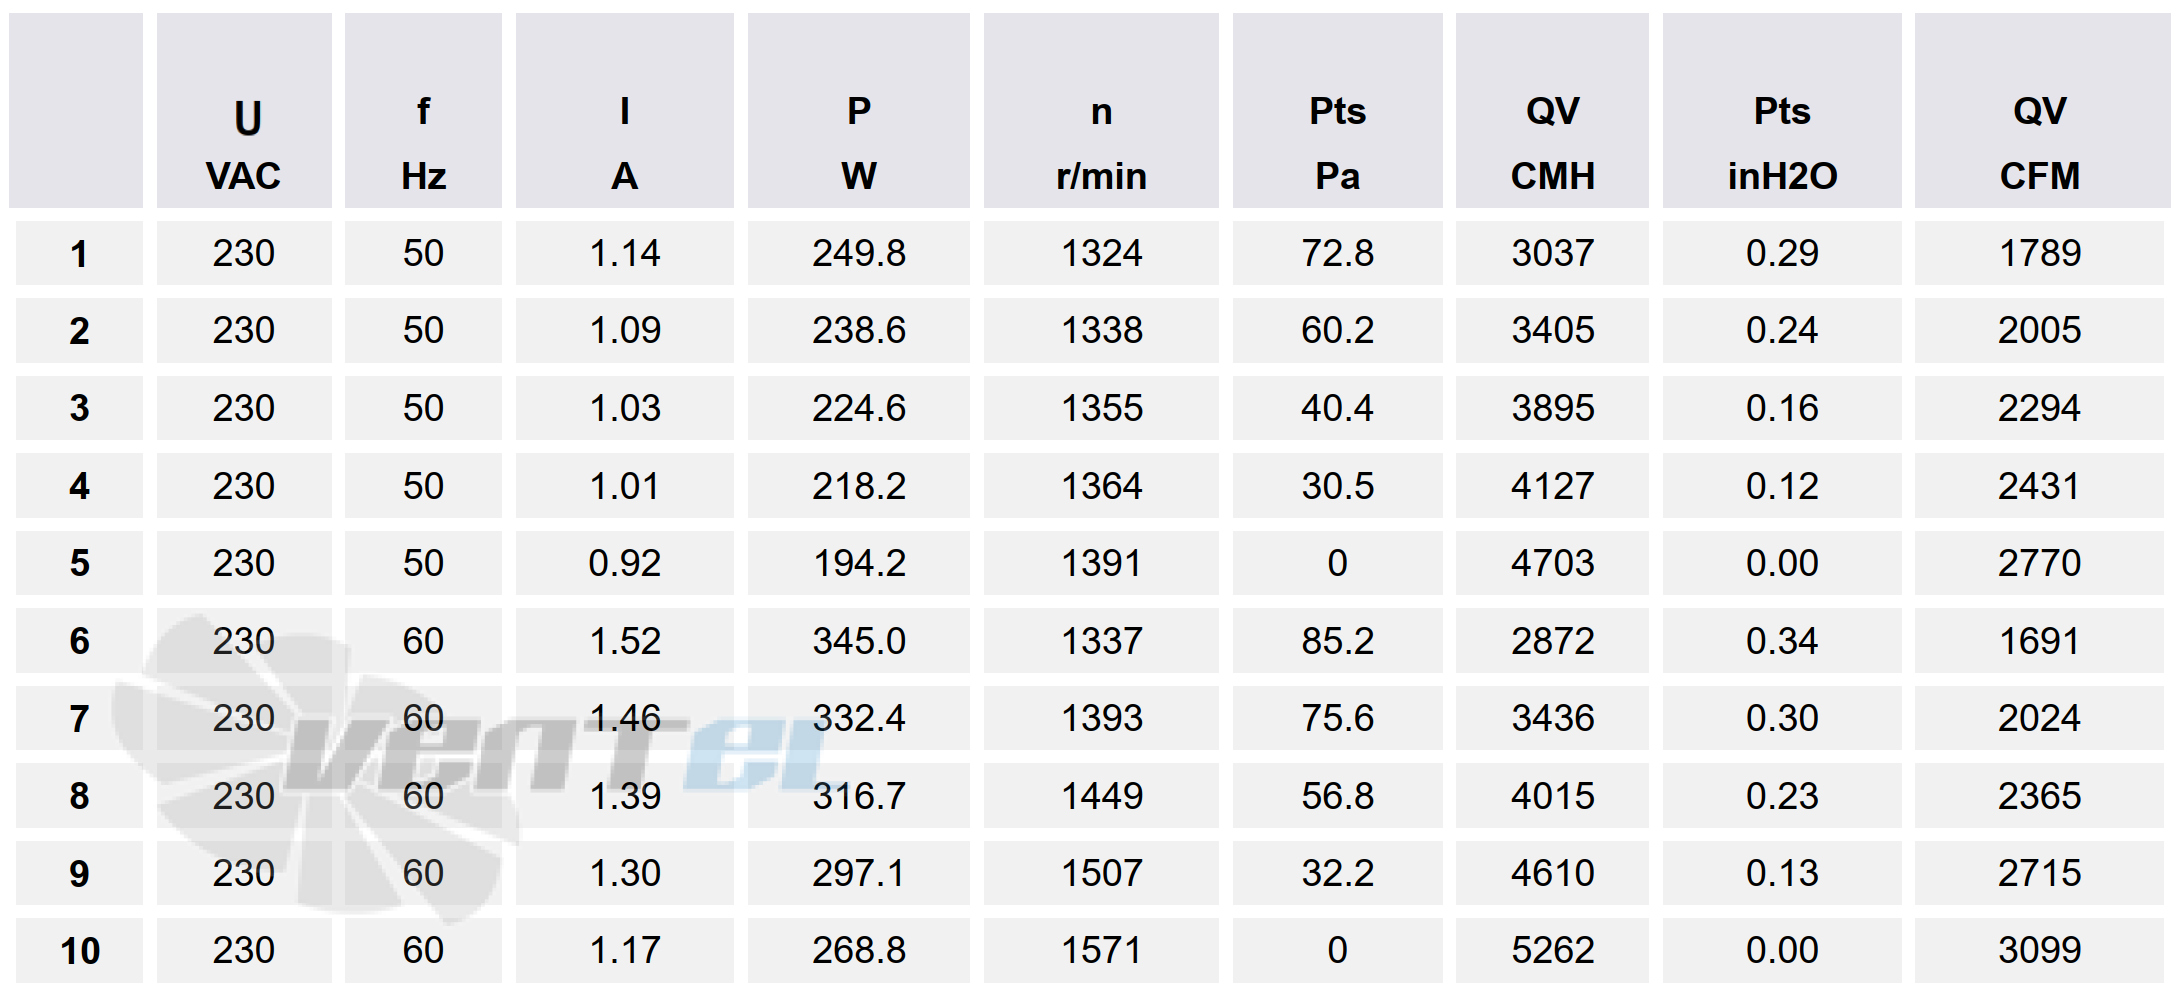2179x995 pixels.
Task: Click the U VAC column header
Action: (x=244, y=145)
